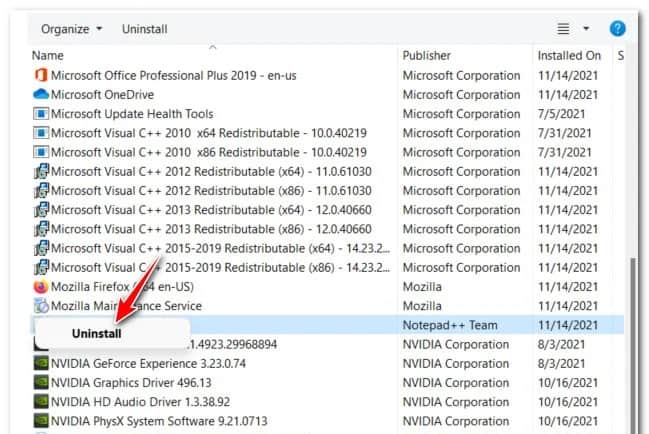
Task: Click Mozilla publisher in Firefox row
Action: 422,287
